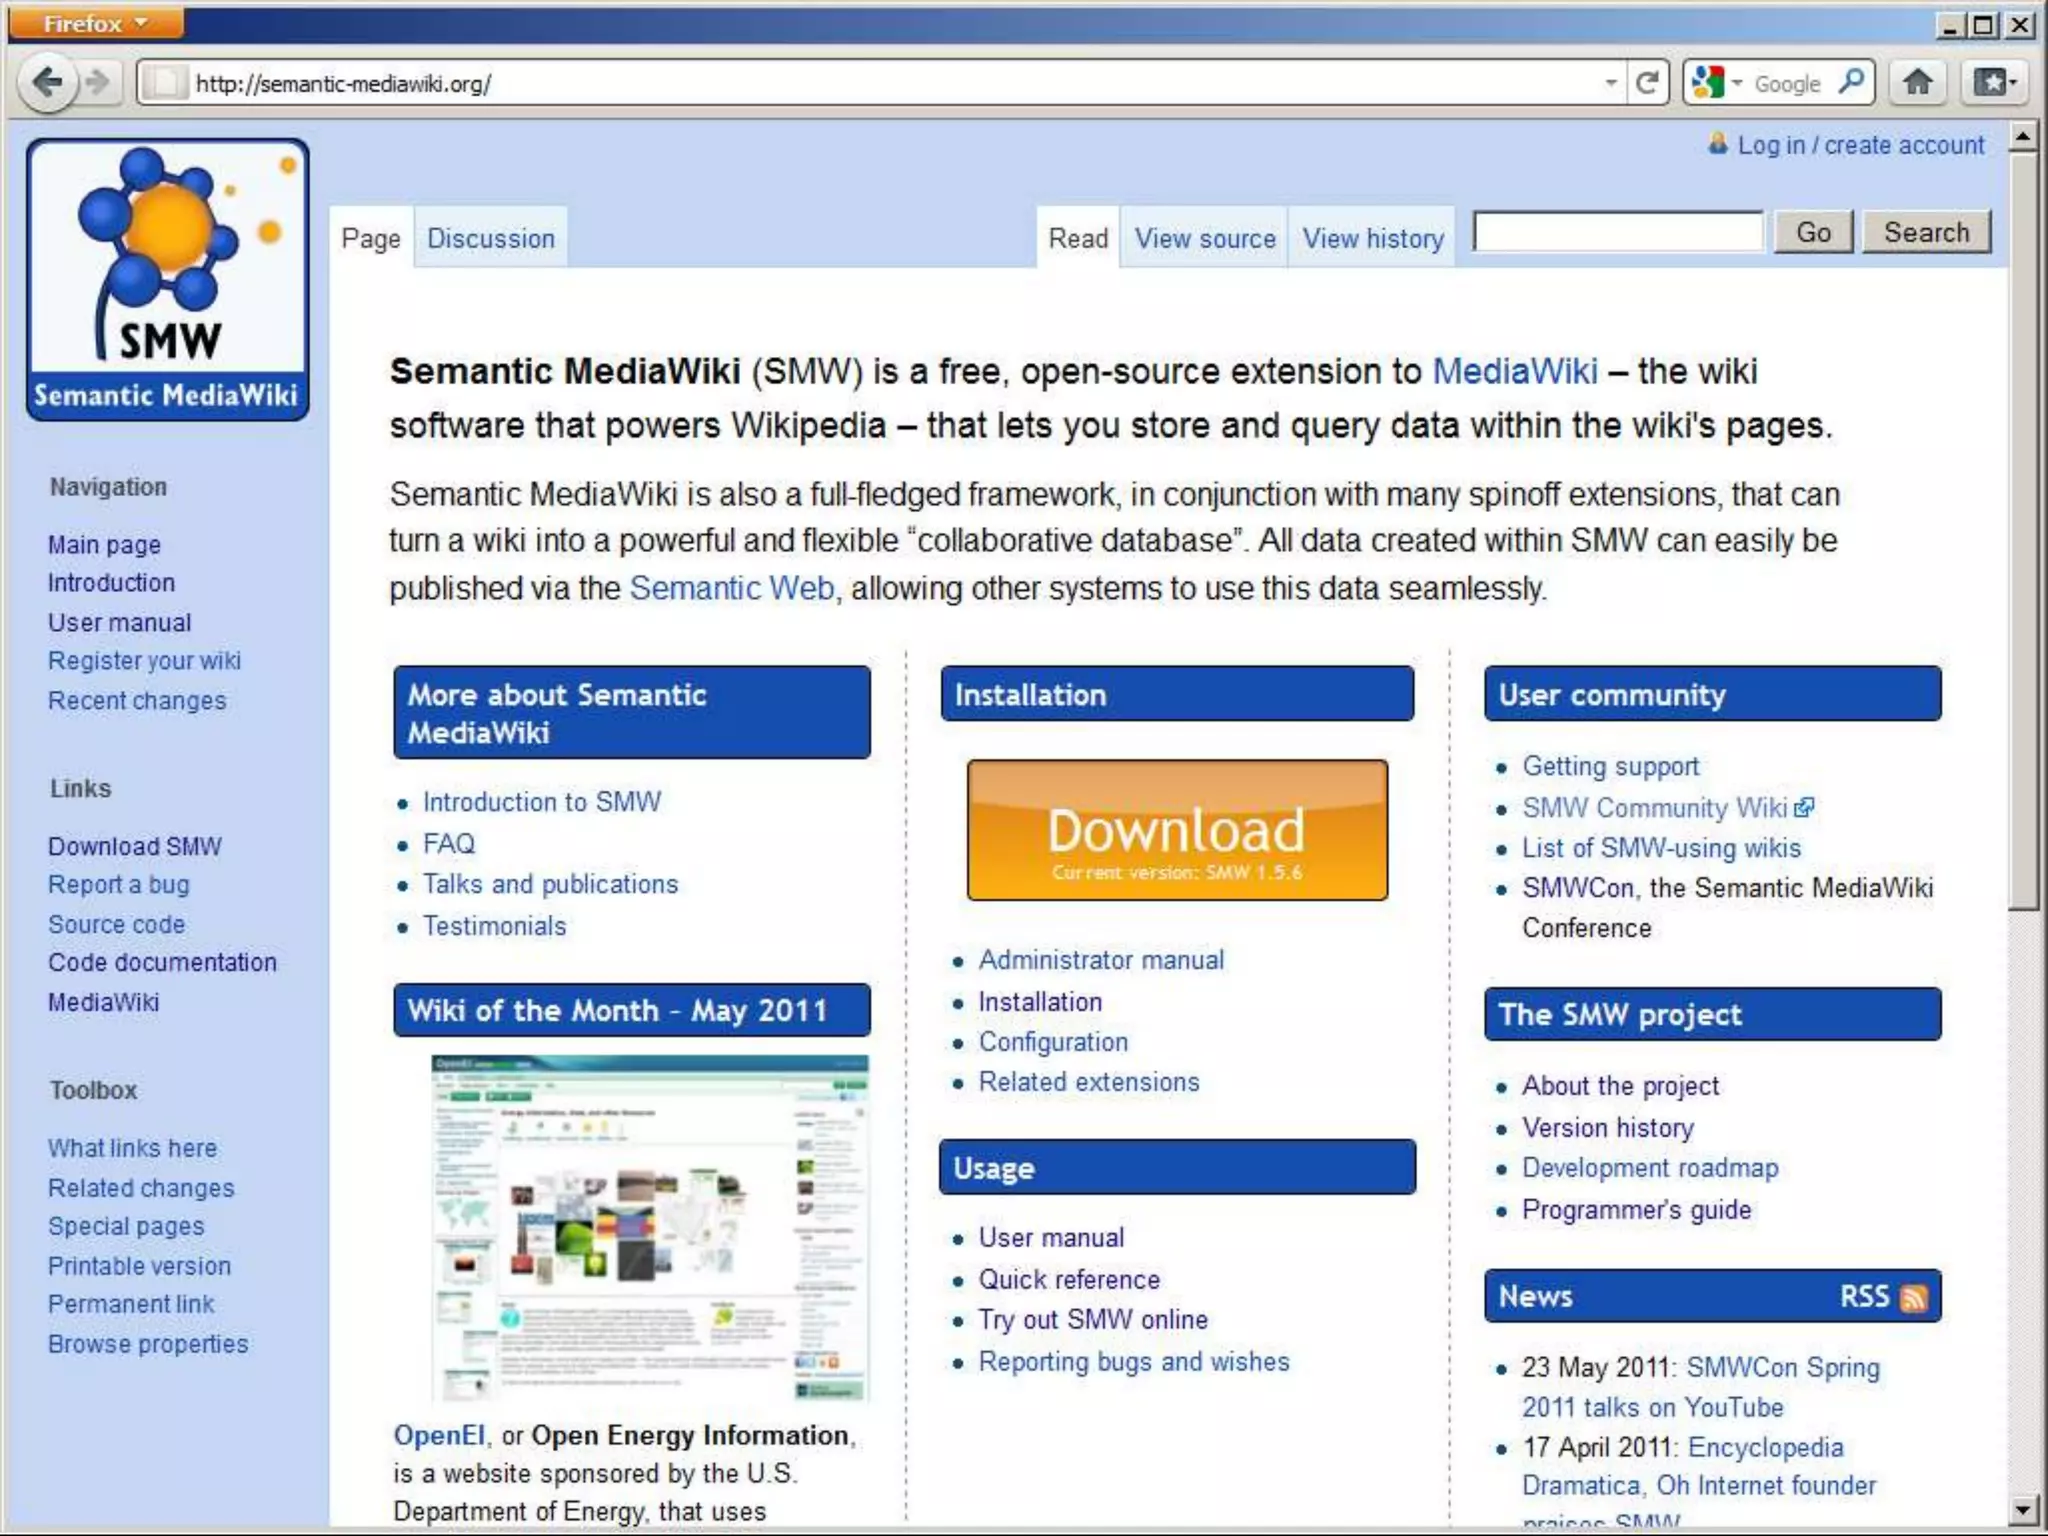Click the wiki search input field
Viewport: 2048px width, 1536px height.
pyautogui.click(x=1617, y=232)
